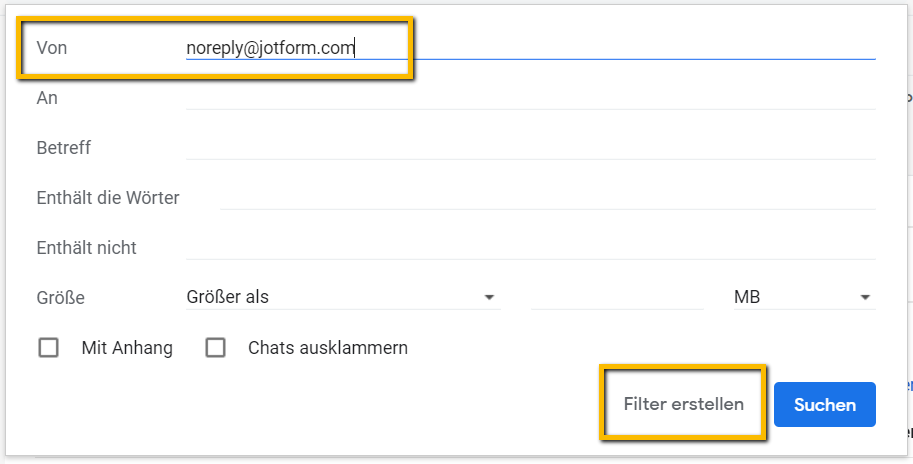The image size is (913, 464).
Task: Click the Von field label
Action: coord(52,47)
